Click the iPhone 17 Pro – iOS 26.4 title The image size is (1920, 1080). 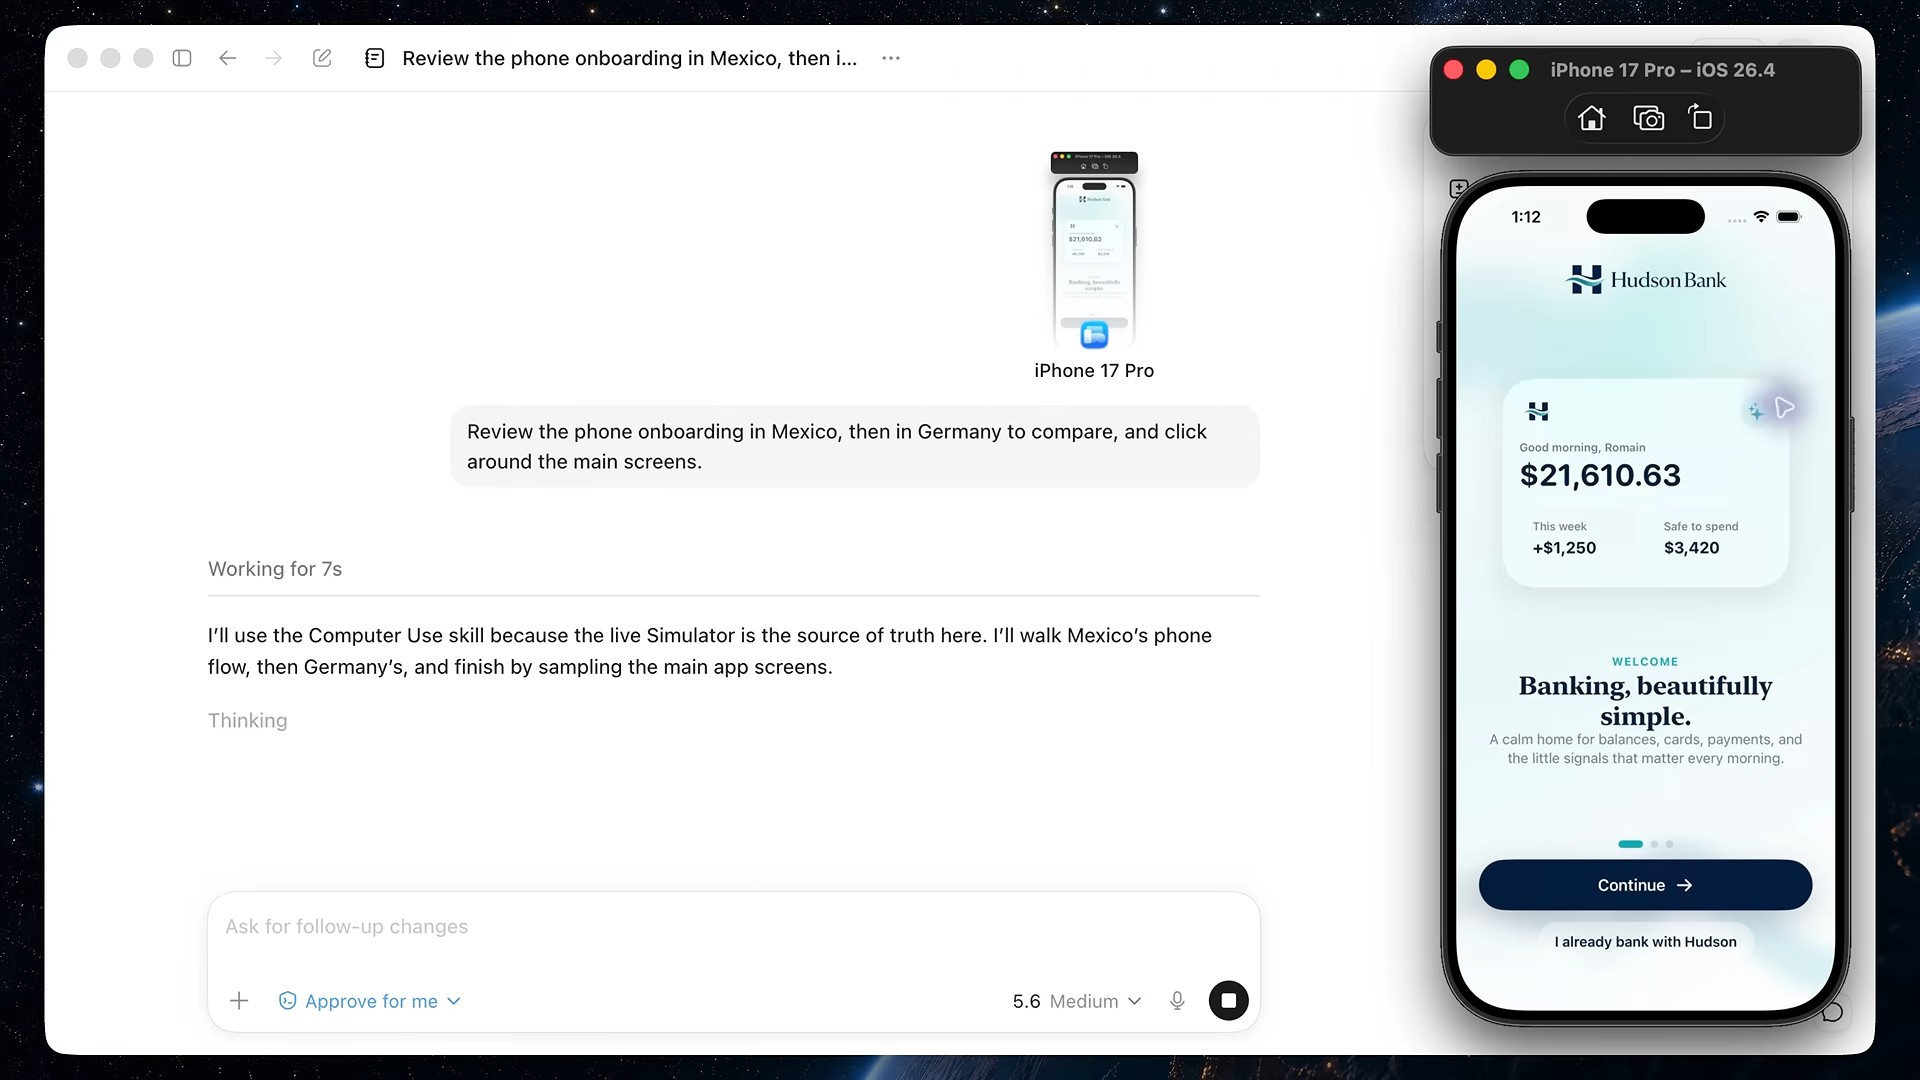point(1662,70)
